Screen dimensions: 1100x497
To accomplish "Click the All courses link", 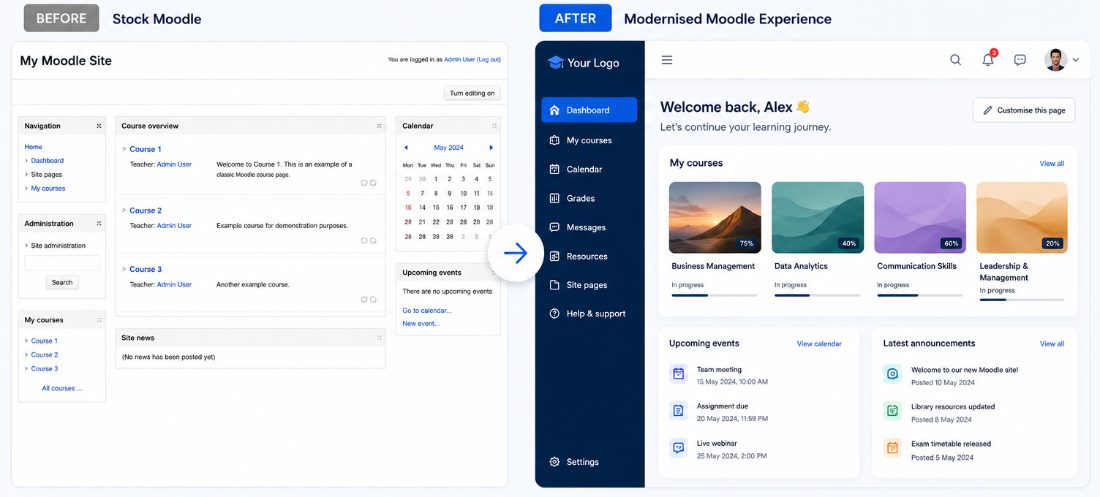I will pos(62,388).
